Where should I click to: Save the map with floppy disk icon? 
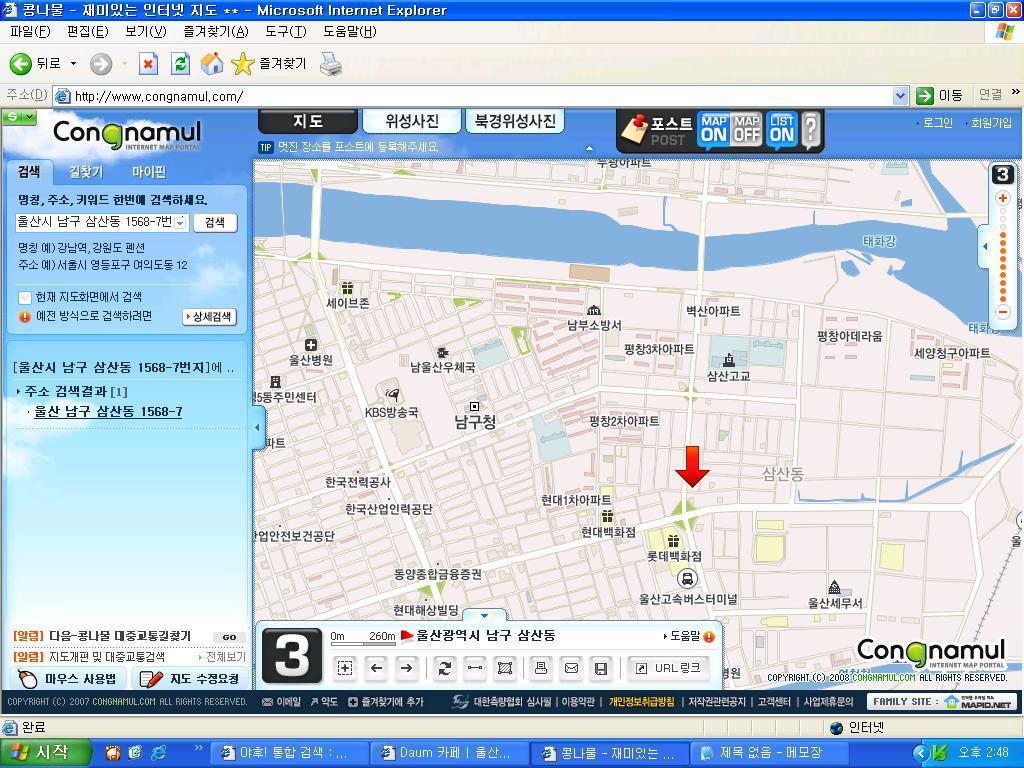[x=601, y=667]
